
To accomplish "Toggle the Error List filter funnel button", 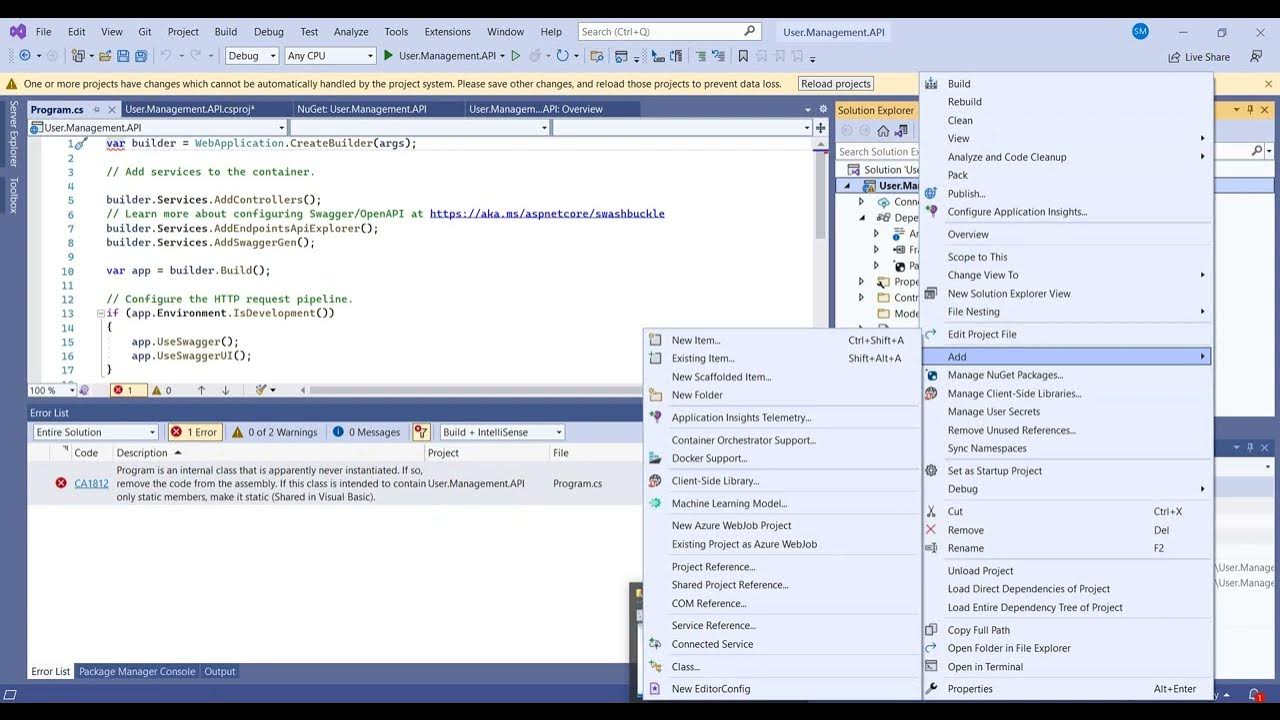I will click(421, 432).
